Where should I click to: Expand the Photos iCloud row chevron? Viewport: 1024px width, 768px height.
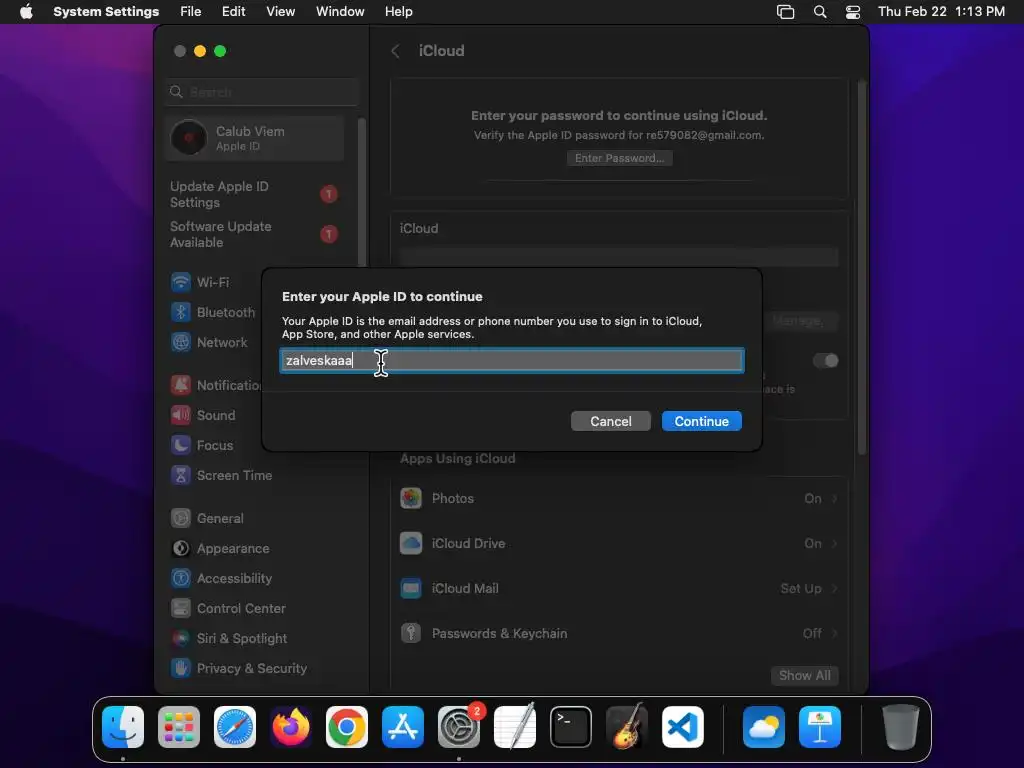click(835, 498)
